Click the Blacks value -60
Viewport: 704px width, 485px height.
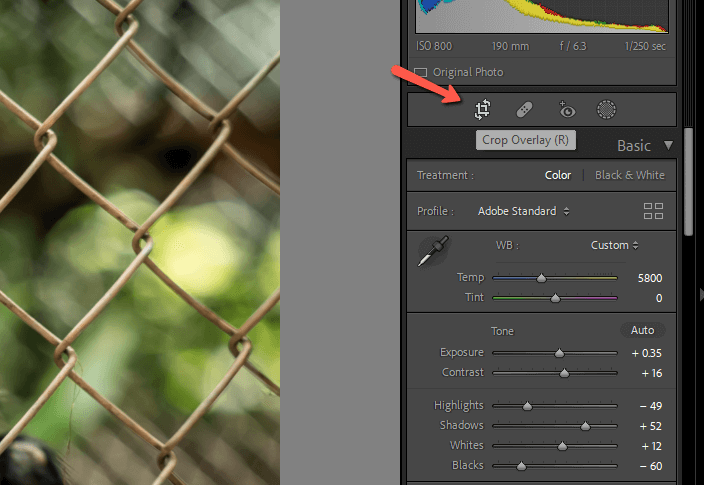pos(651,466)
